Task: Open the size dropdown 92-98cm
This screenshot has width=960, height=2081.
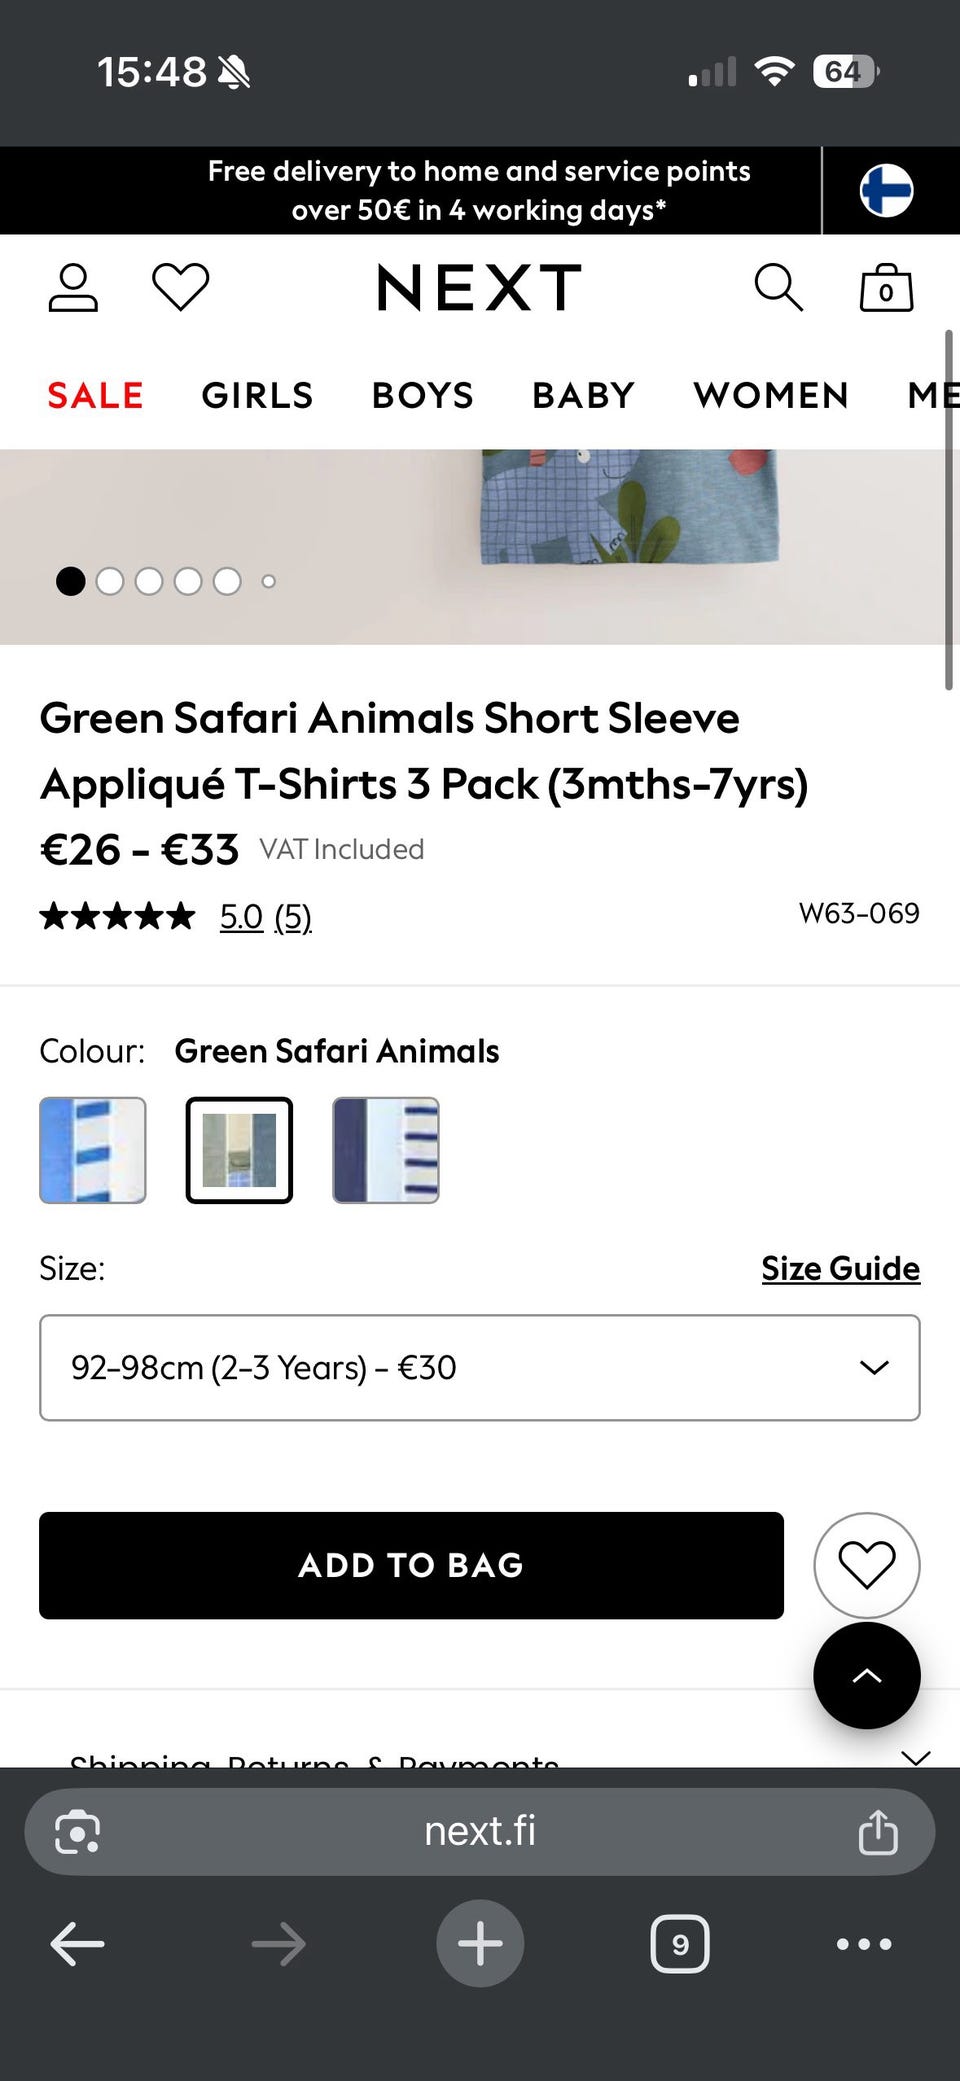Action: [480, 1367]
